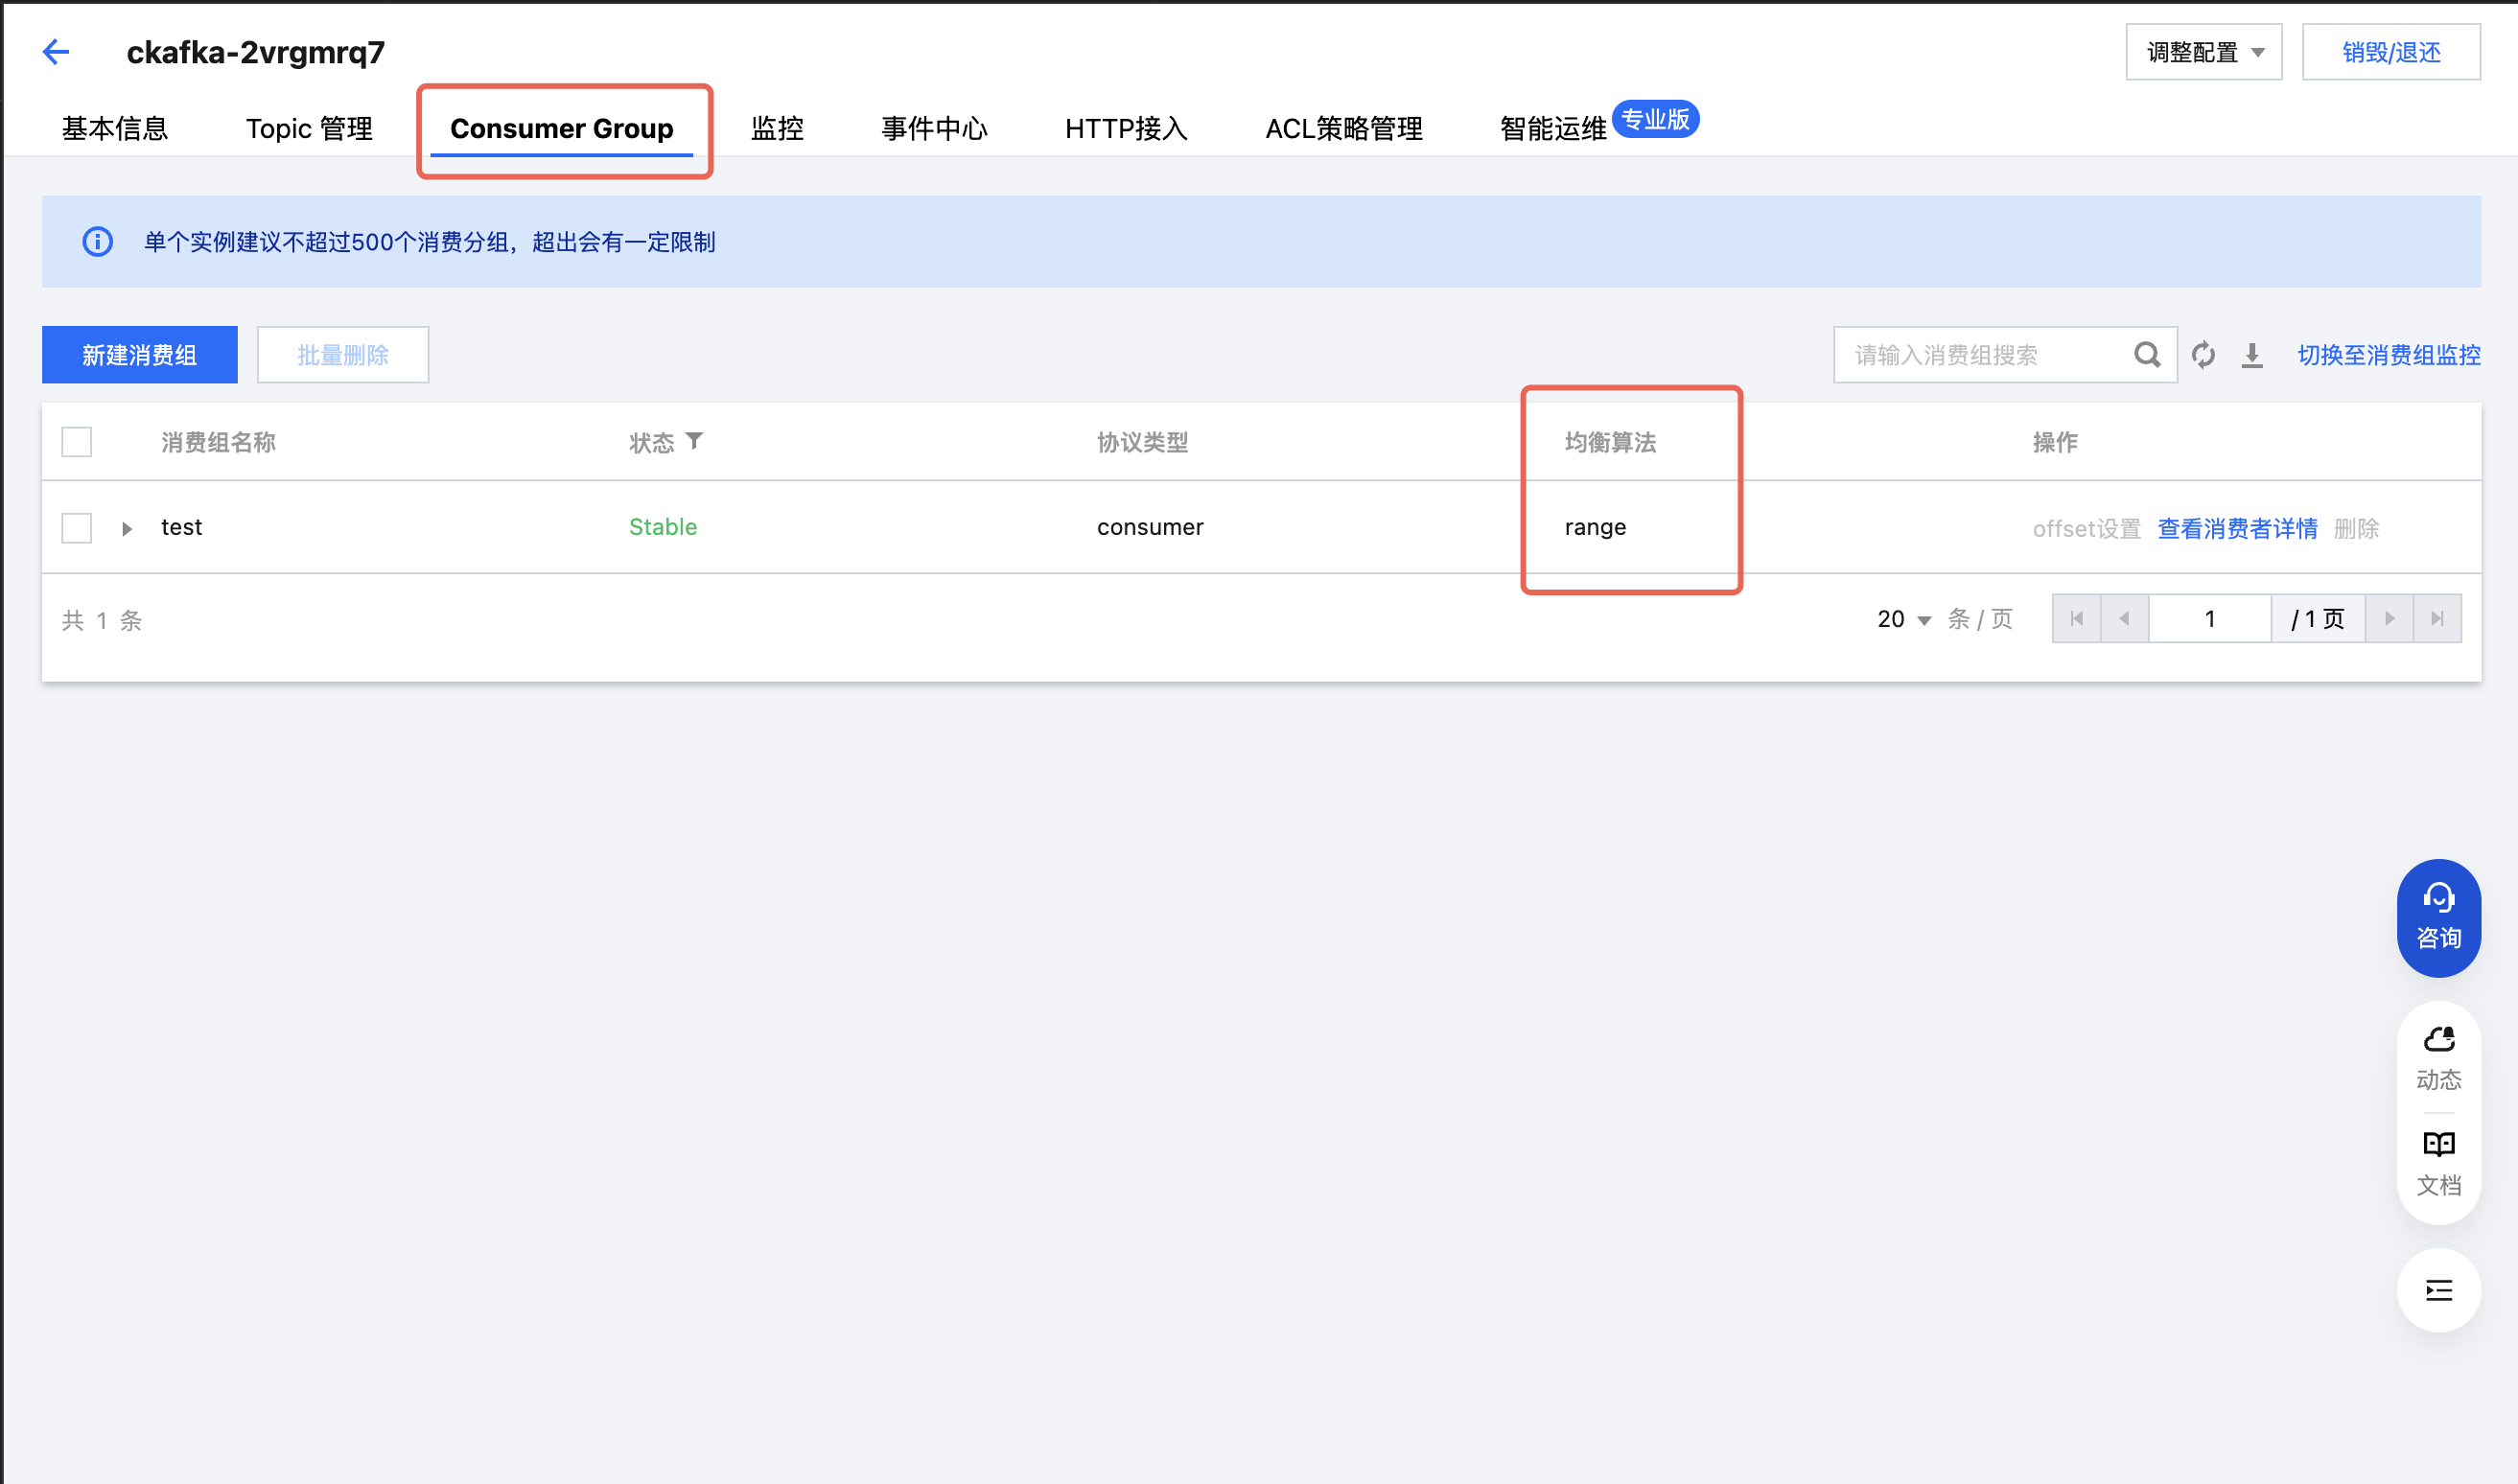
Task: Click the download export icon
Action: (x=2252, y=355)
